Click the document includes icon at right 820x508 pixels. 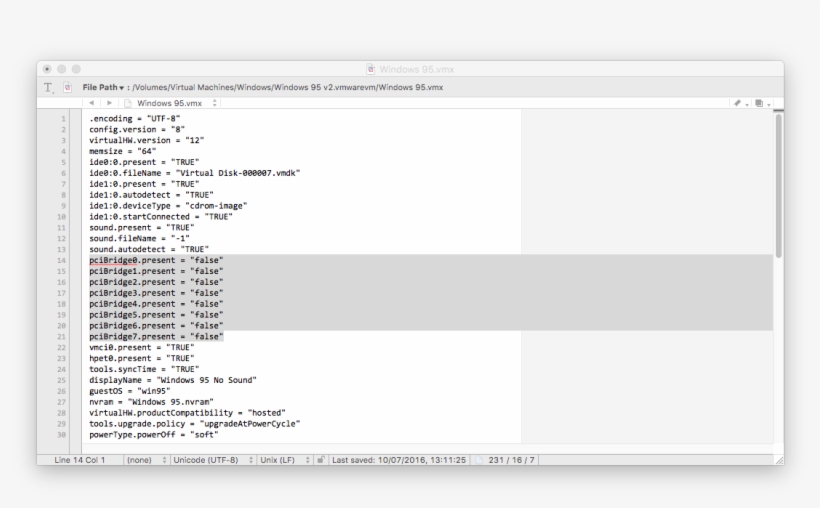(x=760, y=103)
